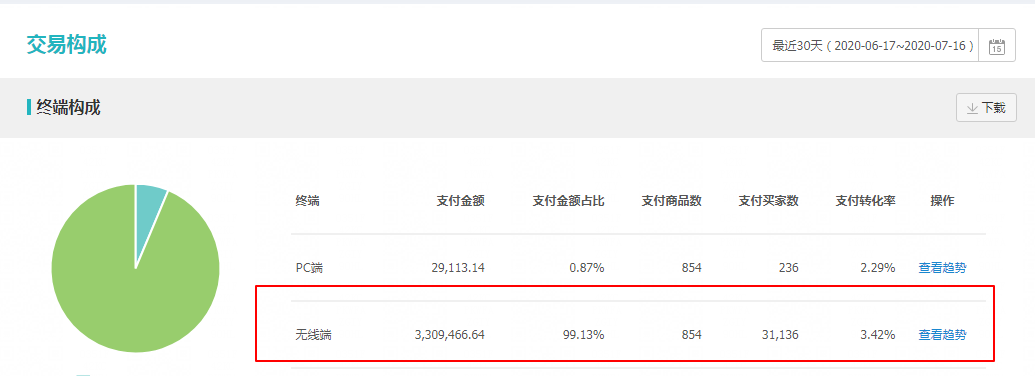Click the 支付金额 column header
Viewport: 1035px width, 376px height.
(461, 201)
